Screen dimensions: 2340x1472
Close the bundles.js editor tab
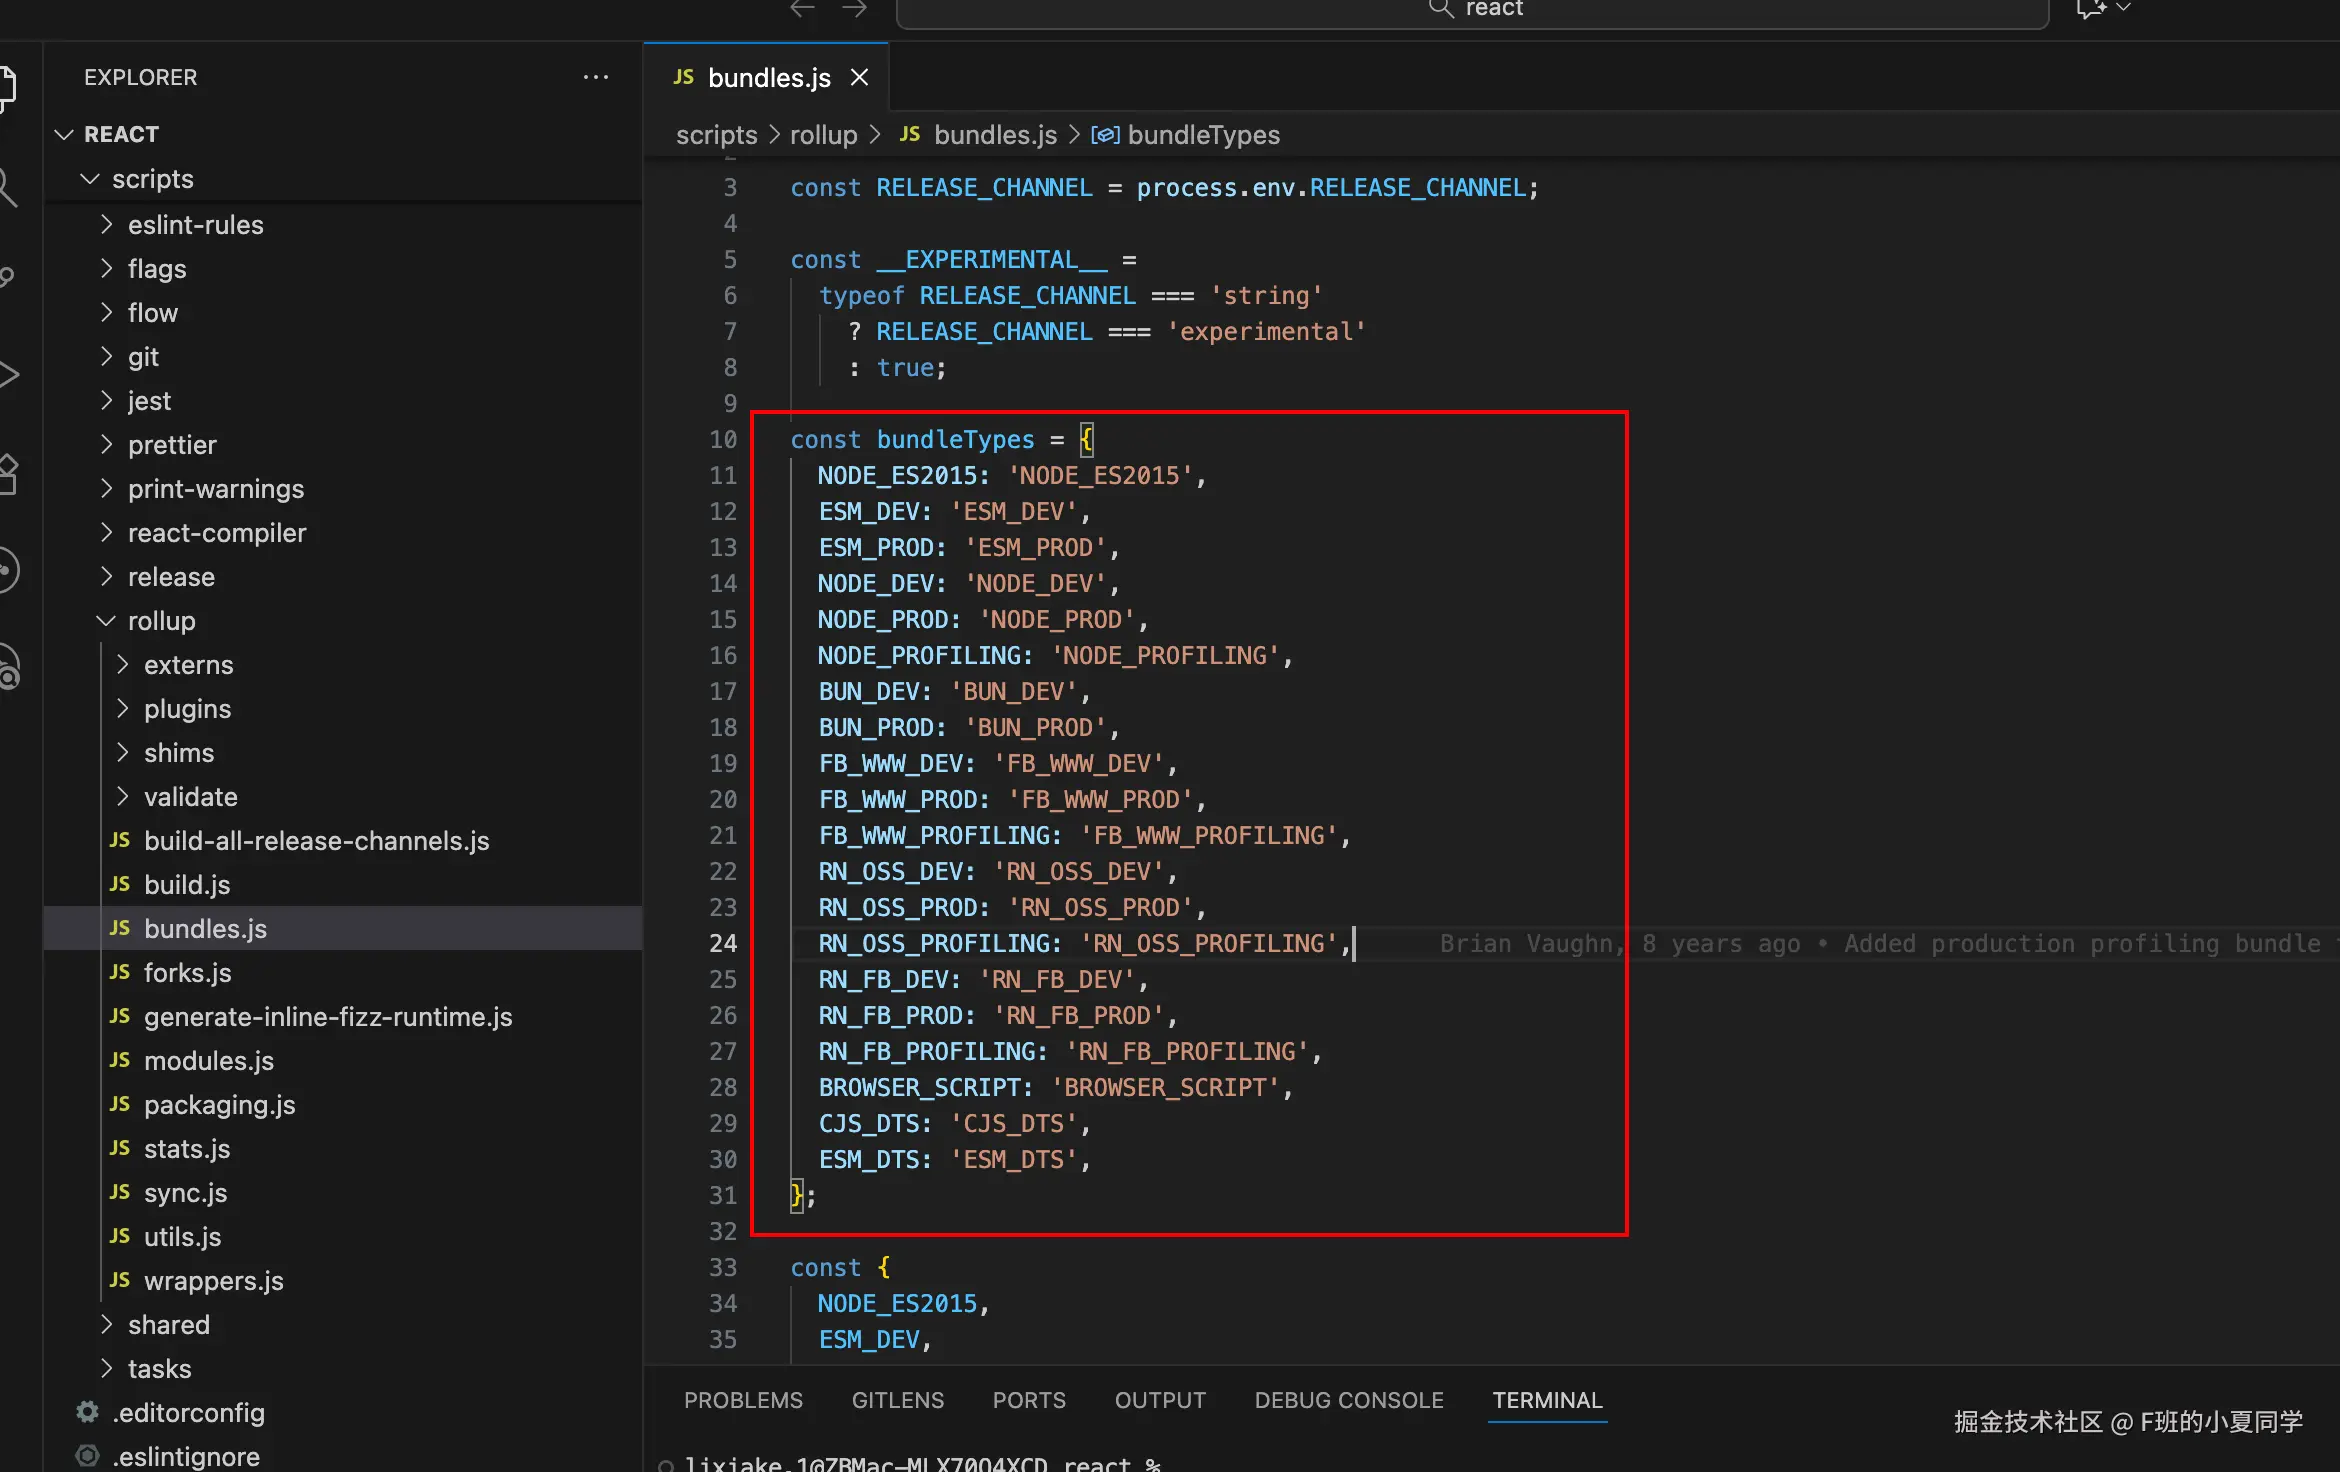point(859,77)
